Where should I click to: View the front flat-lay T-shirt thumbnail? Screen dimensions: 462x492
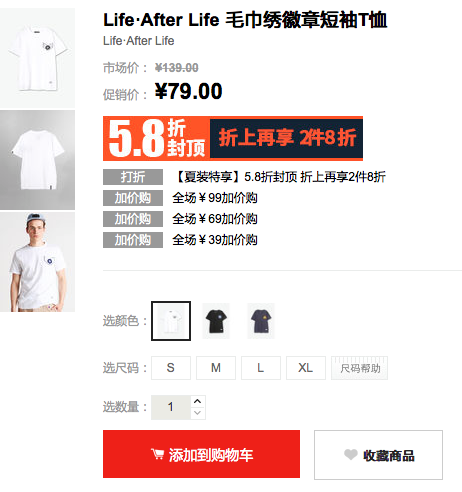pos(37,58)
